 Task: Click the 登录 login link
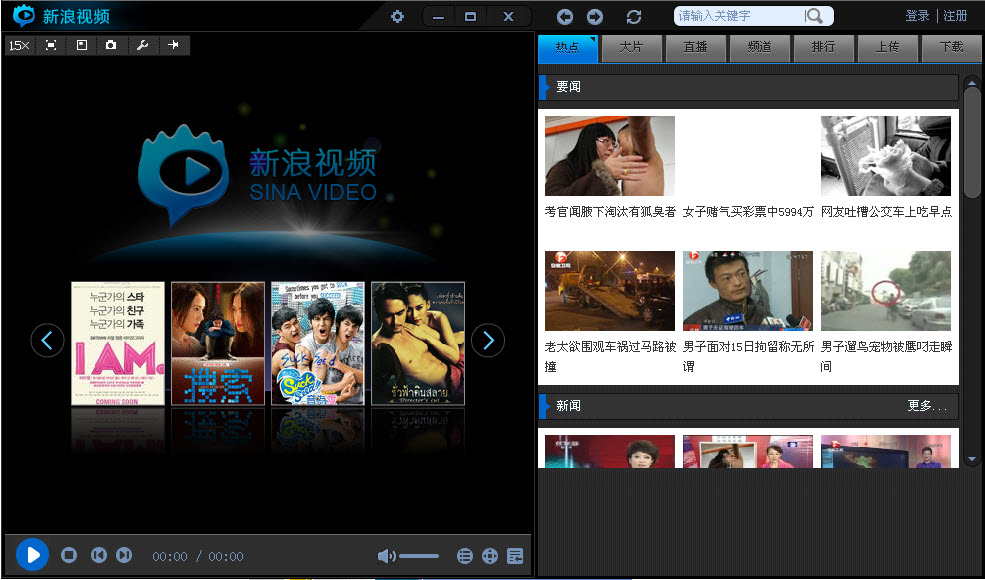(917, 16)
